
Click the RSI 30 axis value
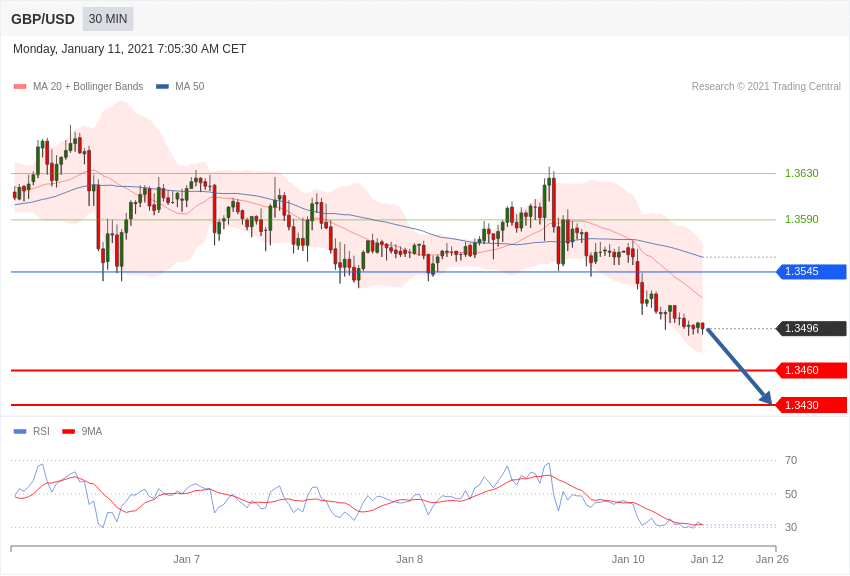pos(791,527)
